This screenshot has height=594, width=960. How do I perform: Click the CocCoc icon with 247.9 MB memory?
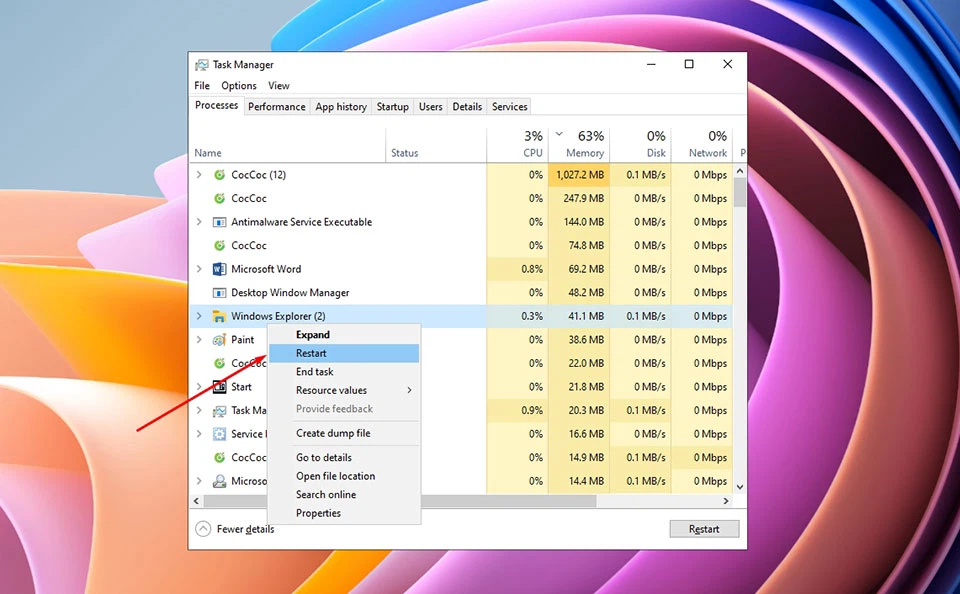(x=219, y=198)
